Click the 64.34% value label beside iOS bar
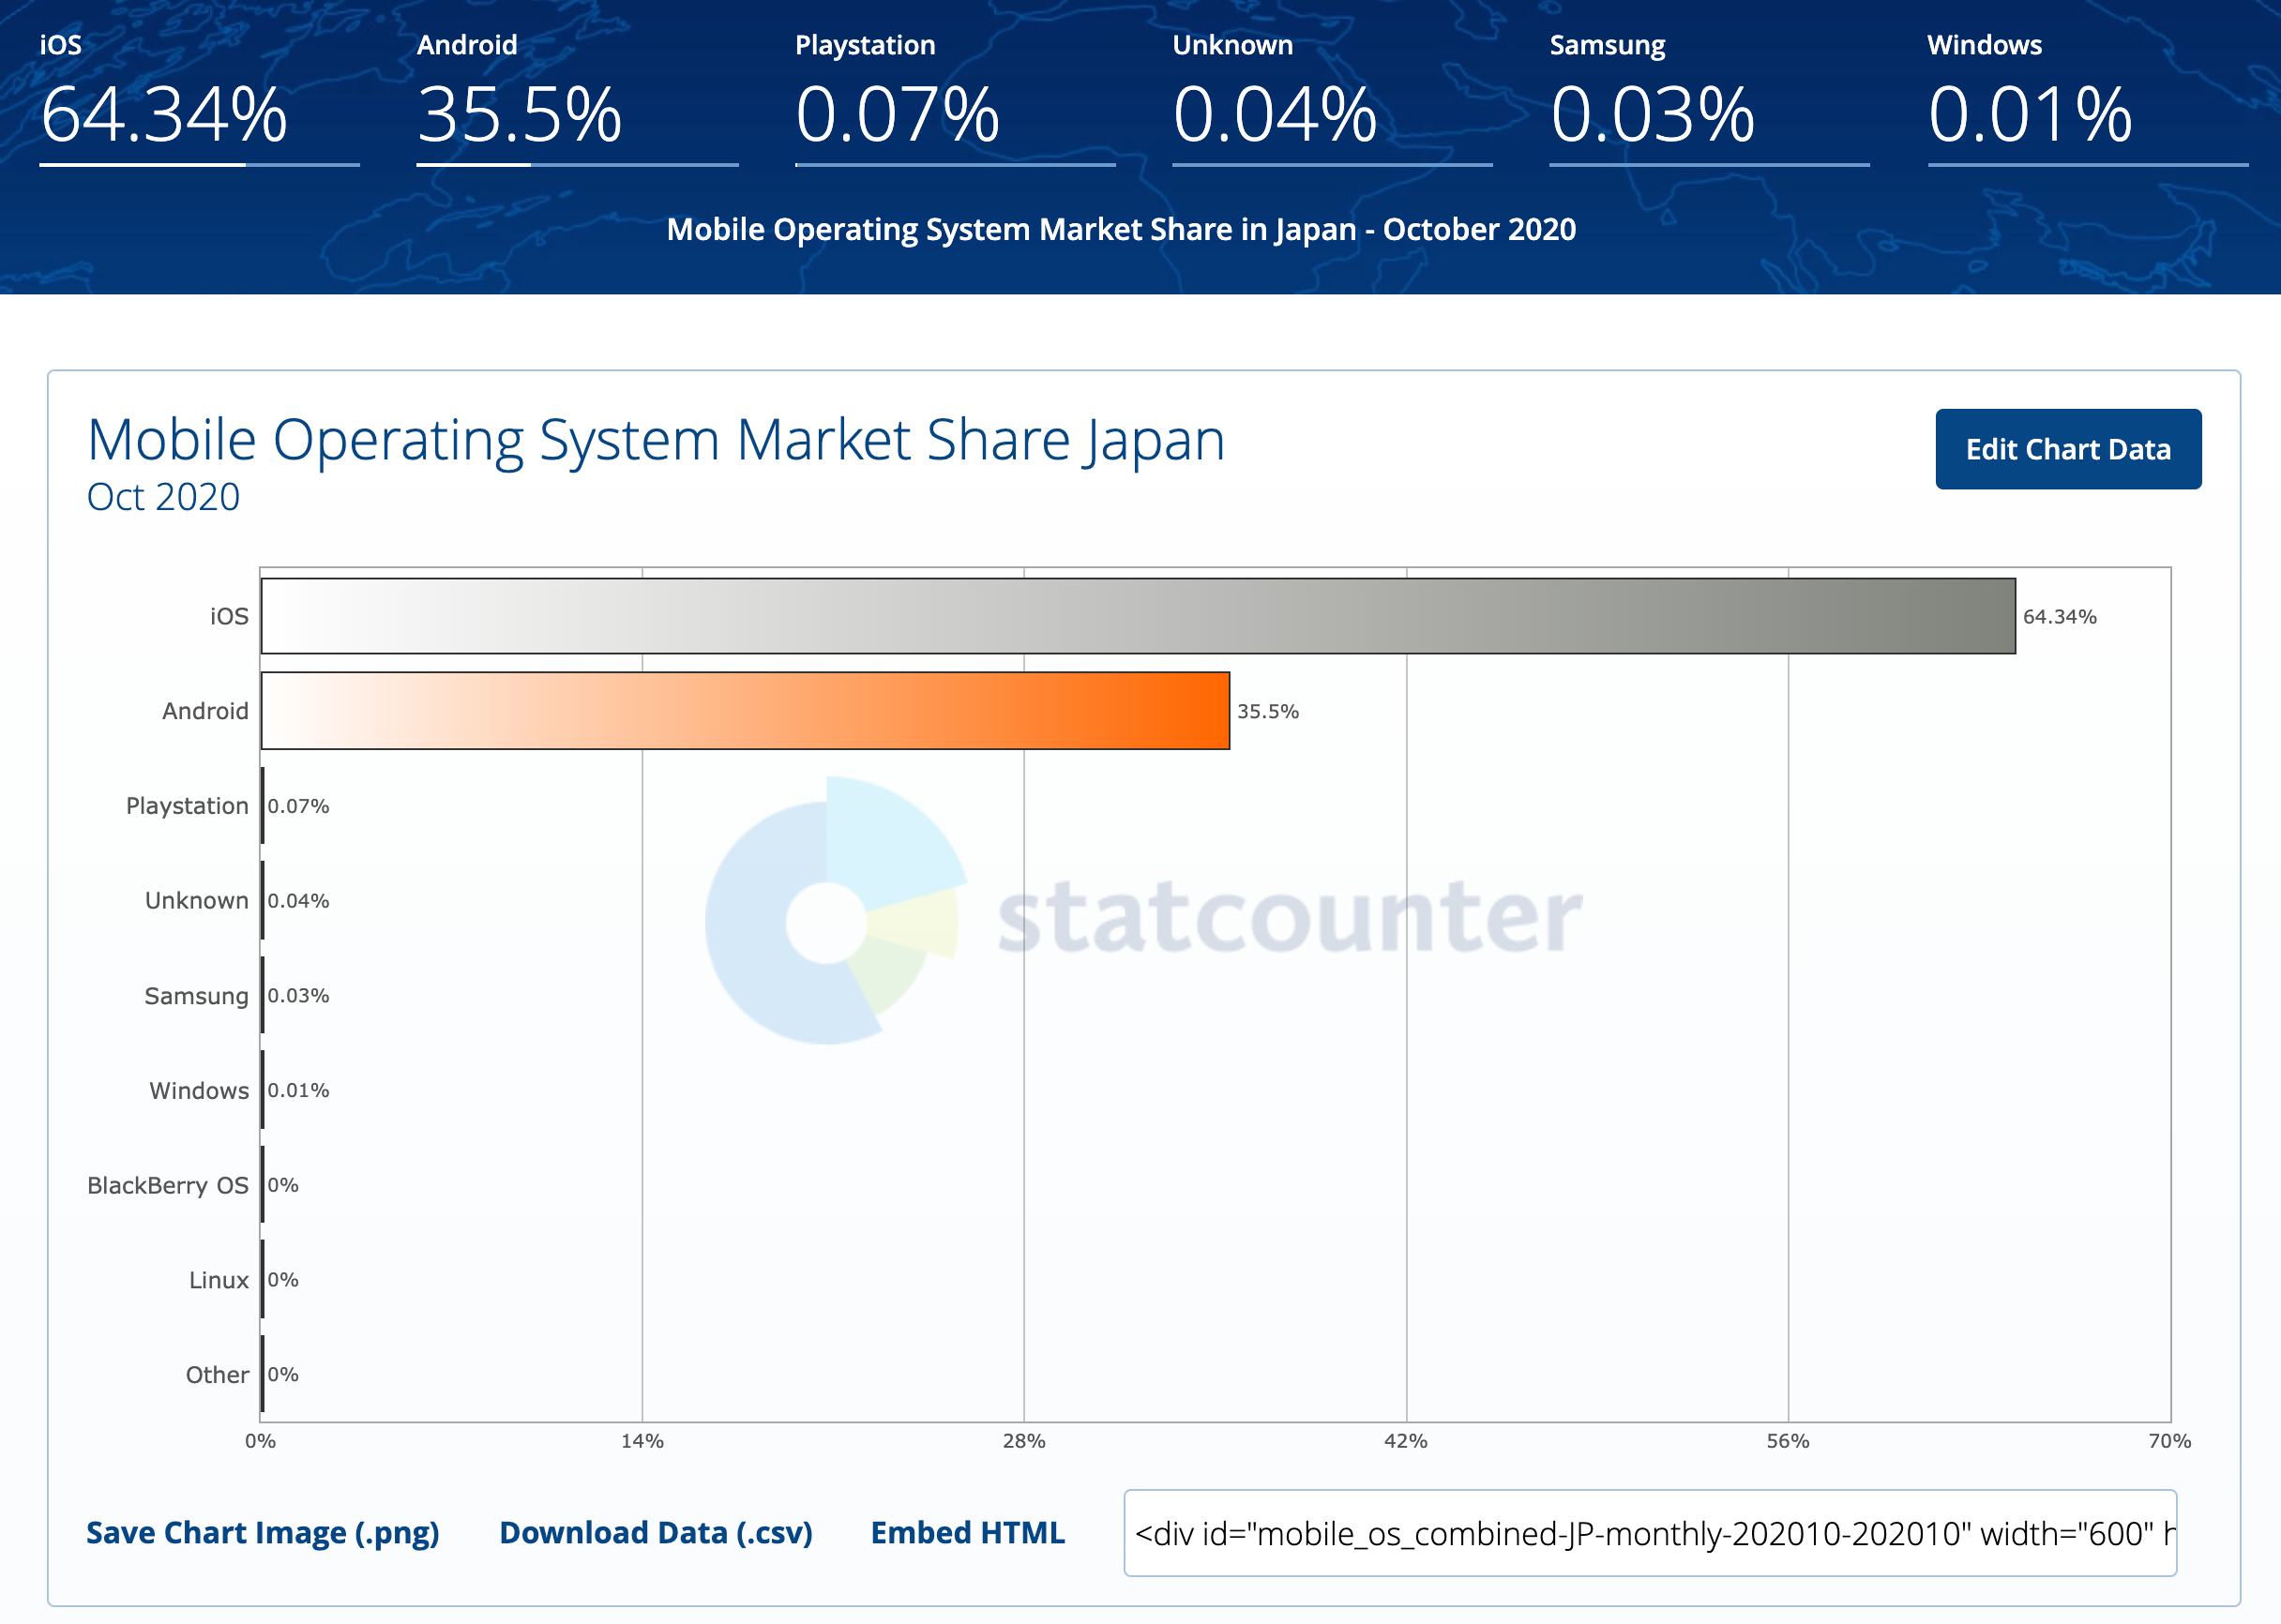Viewport: 2281px width, 1624px height. tap(2059, 616)
